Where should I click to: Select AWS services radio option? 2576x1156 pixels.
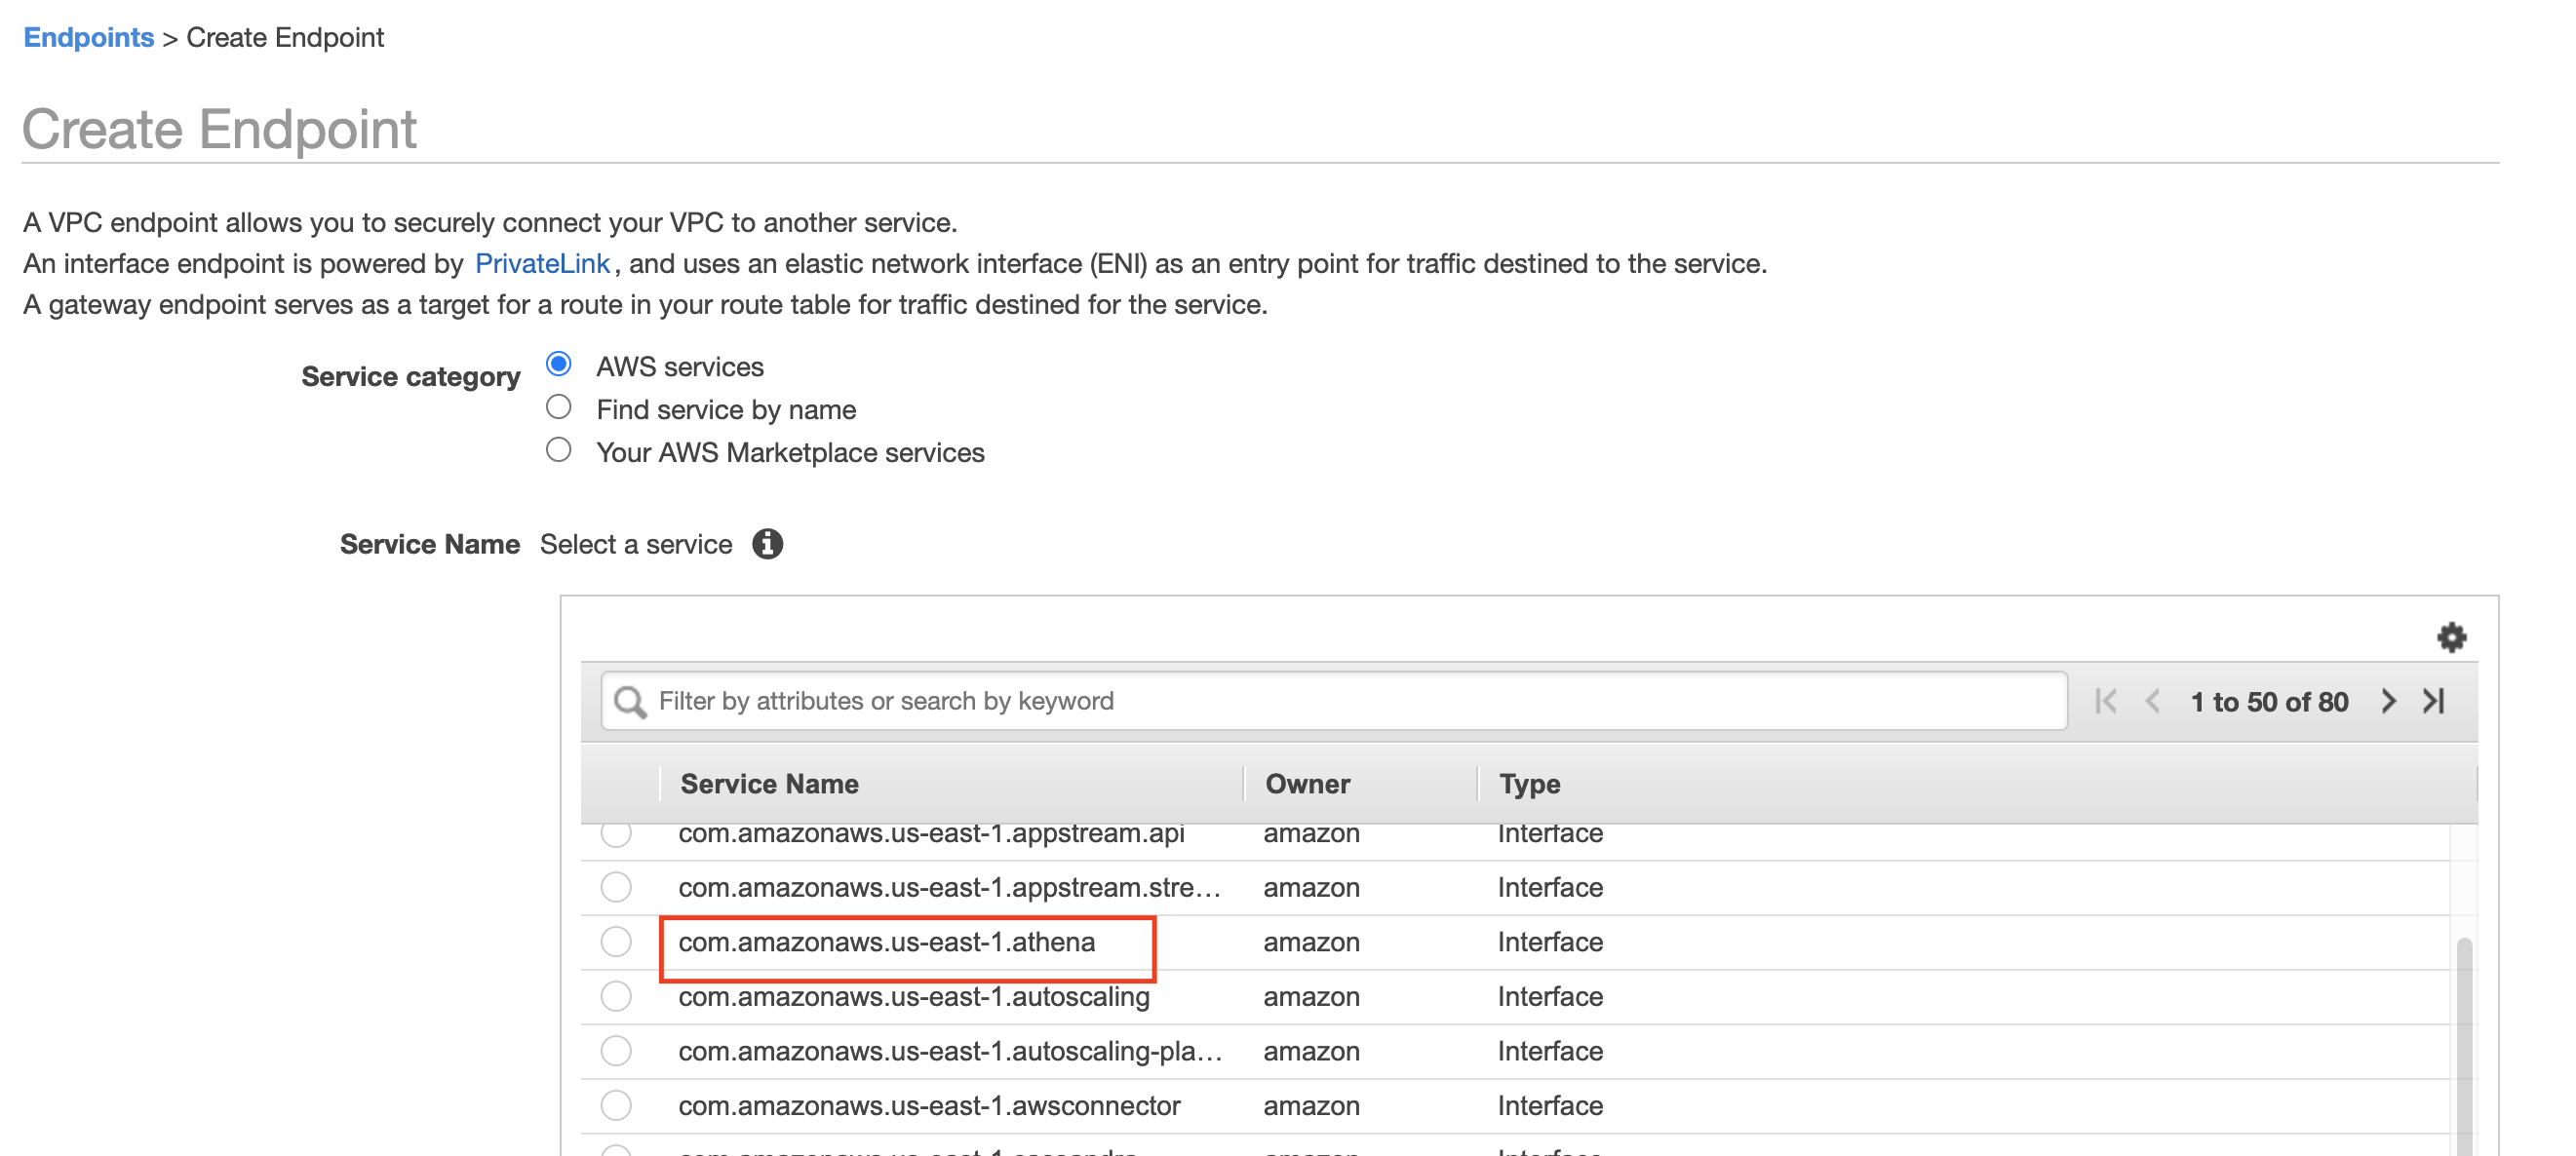[x=559, y=364]
